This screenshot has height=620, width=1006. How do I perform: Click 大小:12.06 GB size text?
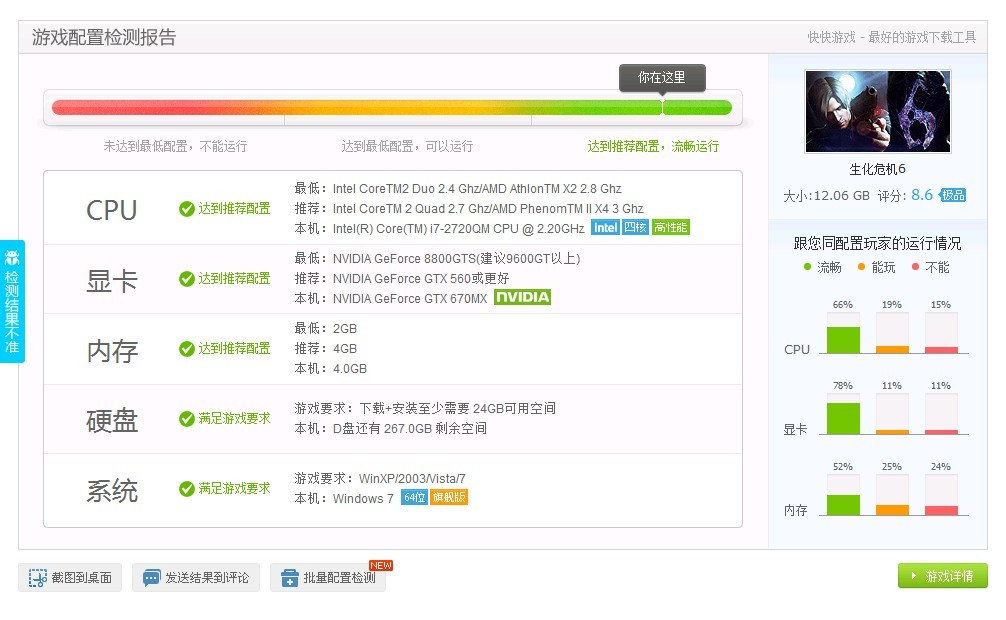(x=826, y=196)
